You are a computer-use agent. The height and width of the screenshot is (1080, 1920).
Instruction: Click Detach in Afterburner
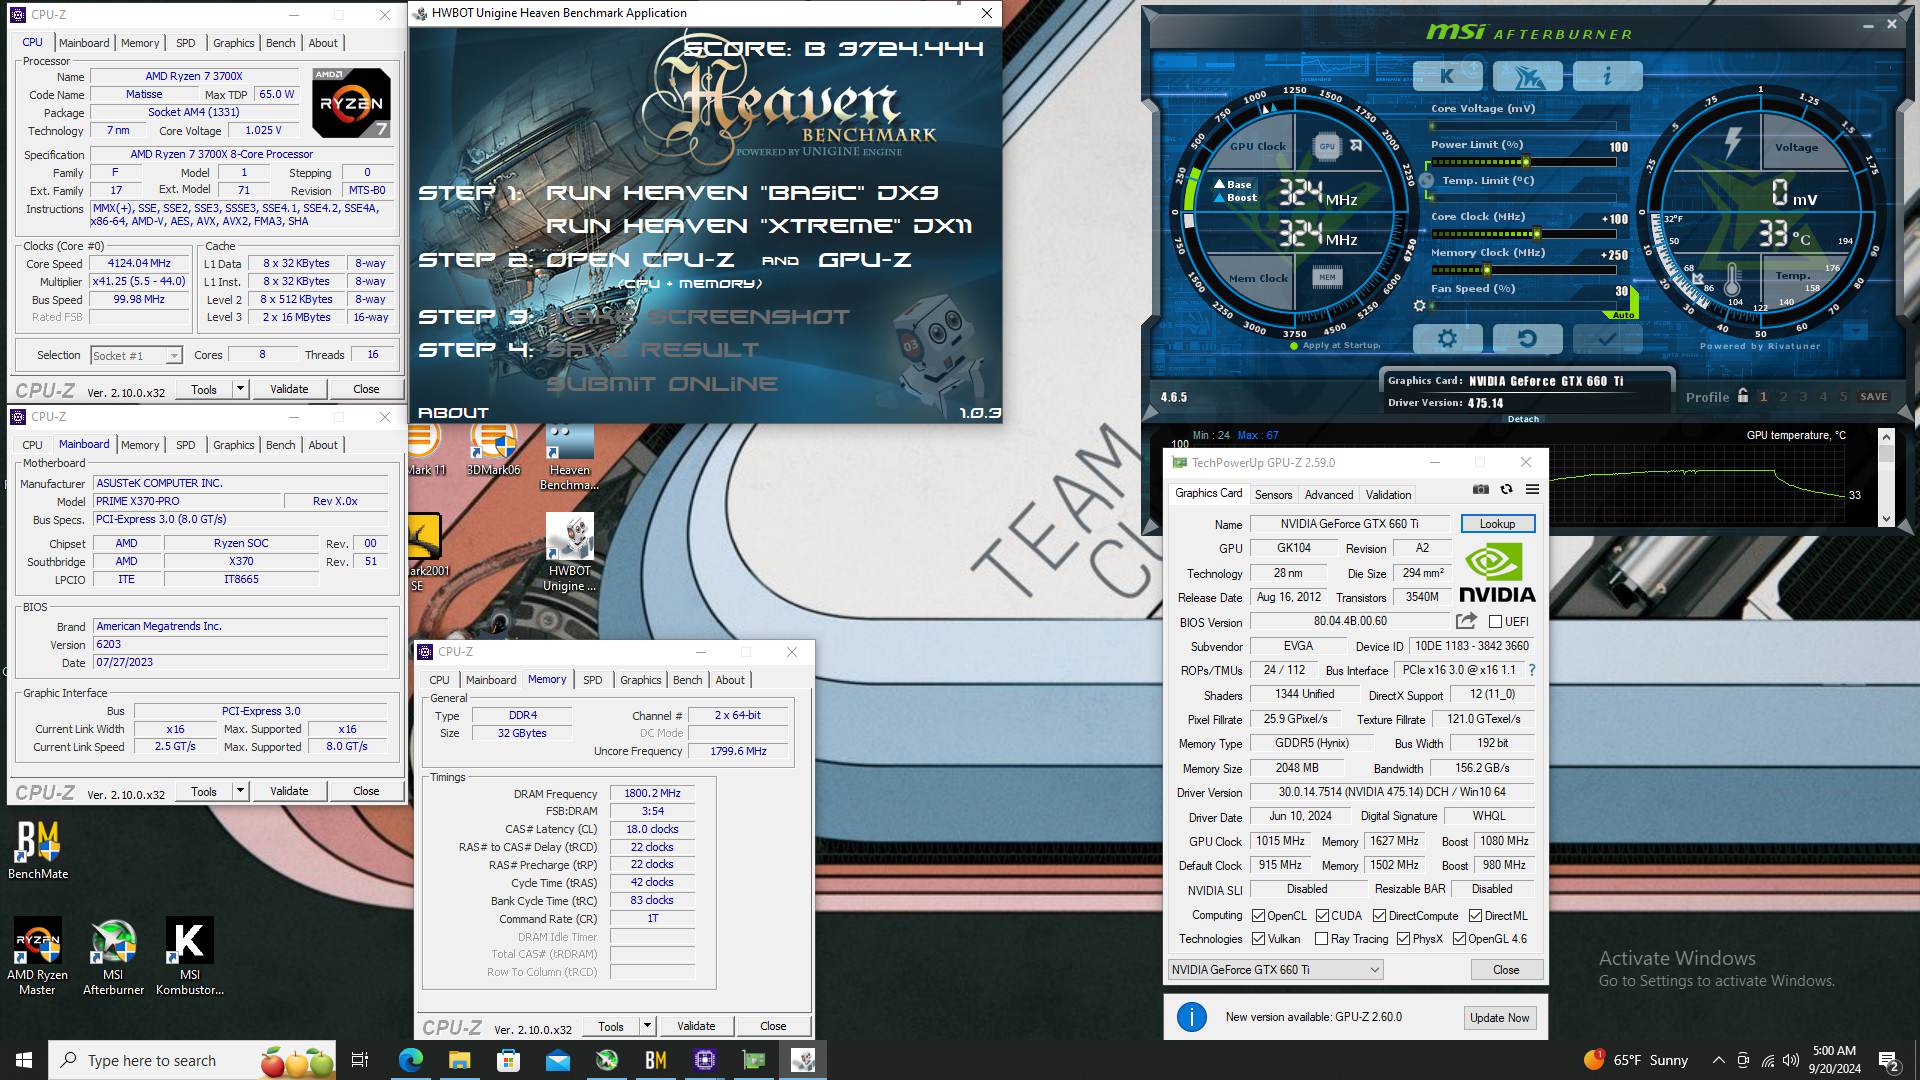pos(1523,419)
